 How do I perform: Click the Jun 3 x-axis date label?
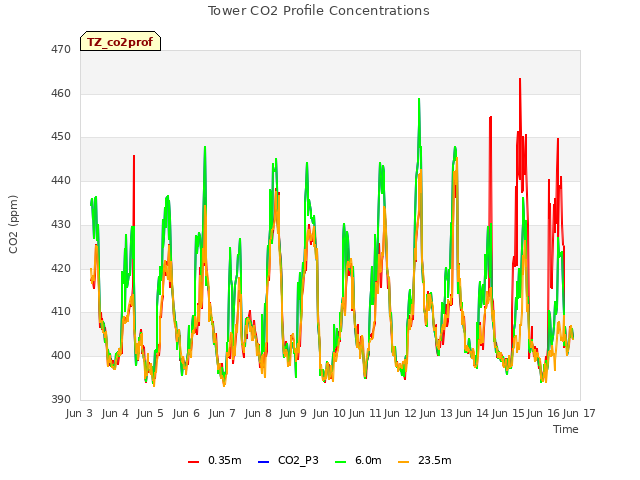tap(79, 413)
